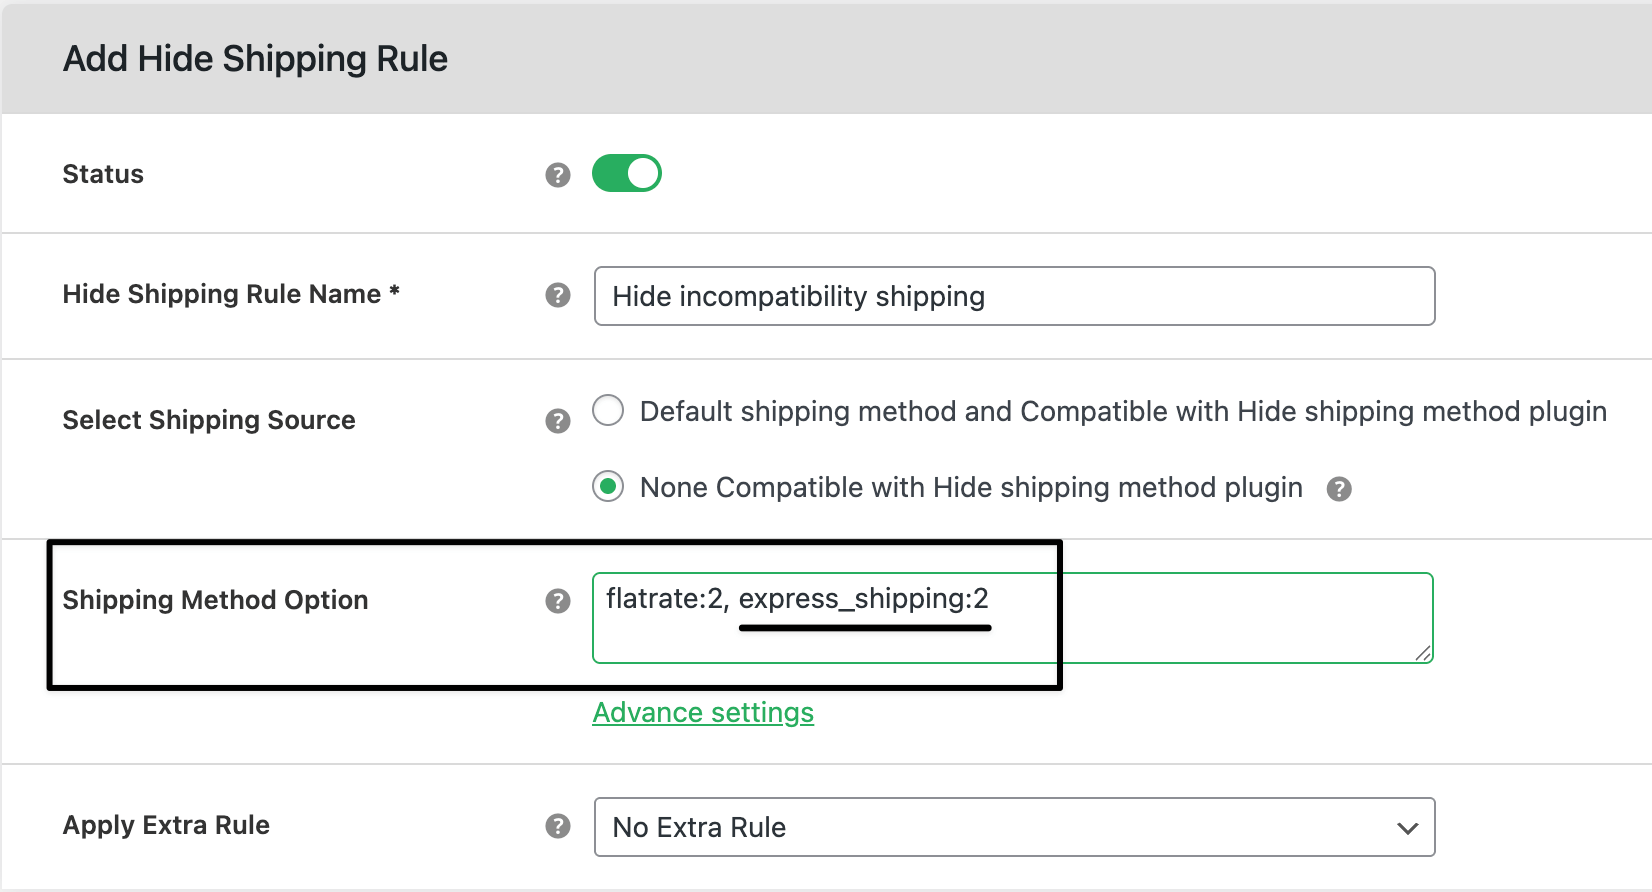Open the help tooltip for Select Shipping Source
This screenshot has width=1652, height=892.
click(x=557, y=422)
